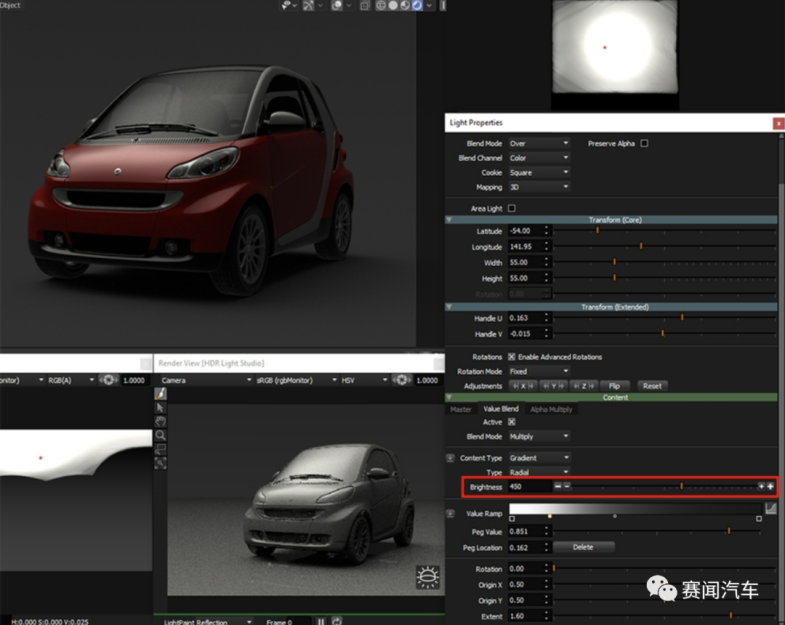Select the arrow pointer tool in Render View
The height and width of the screenshot is (625, 785).
pos(161,408)
